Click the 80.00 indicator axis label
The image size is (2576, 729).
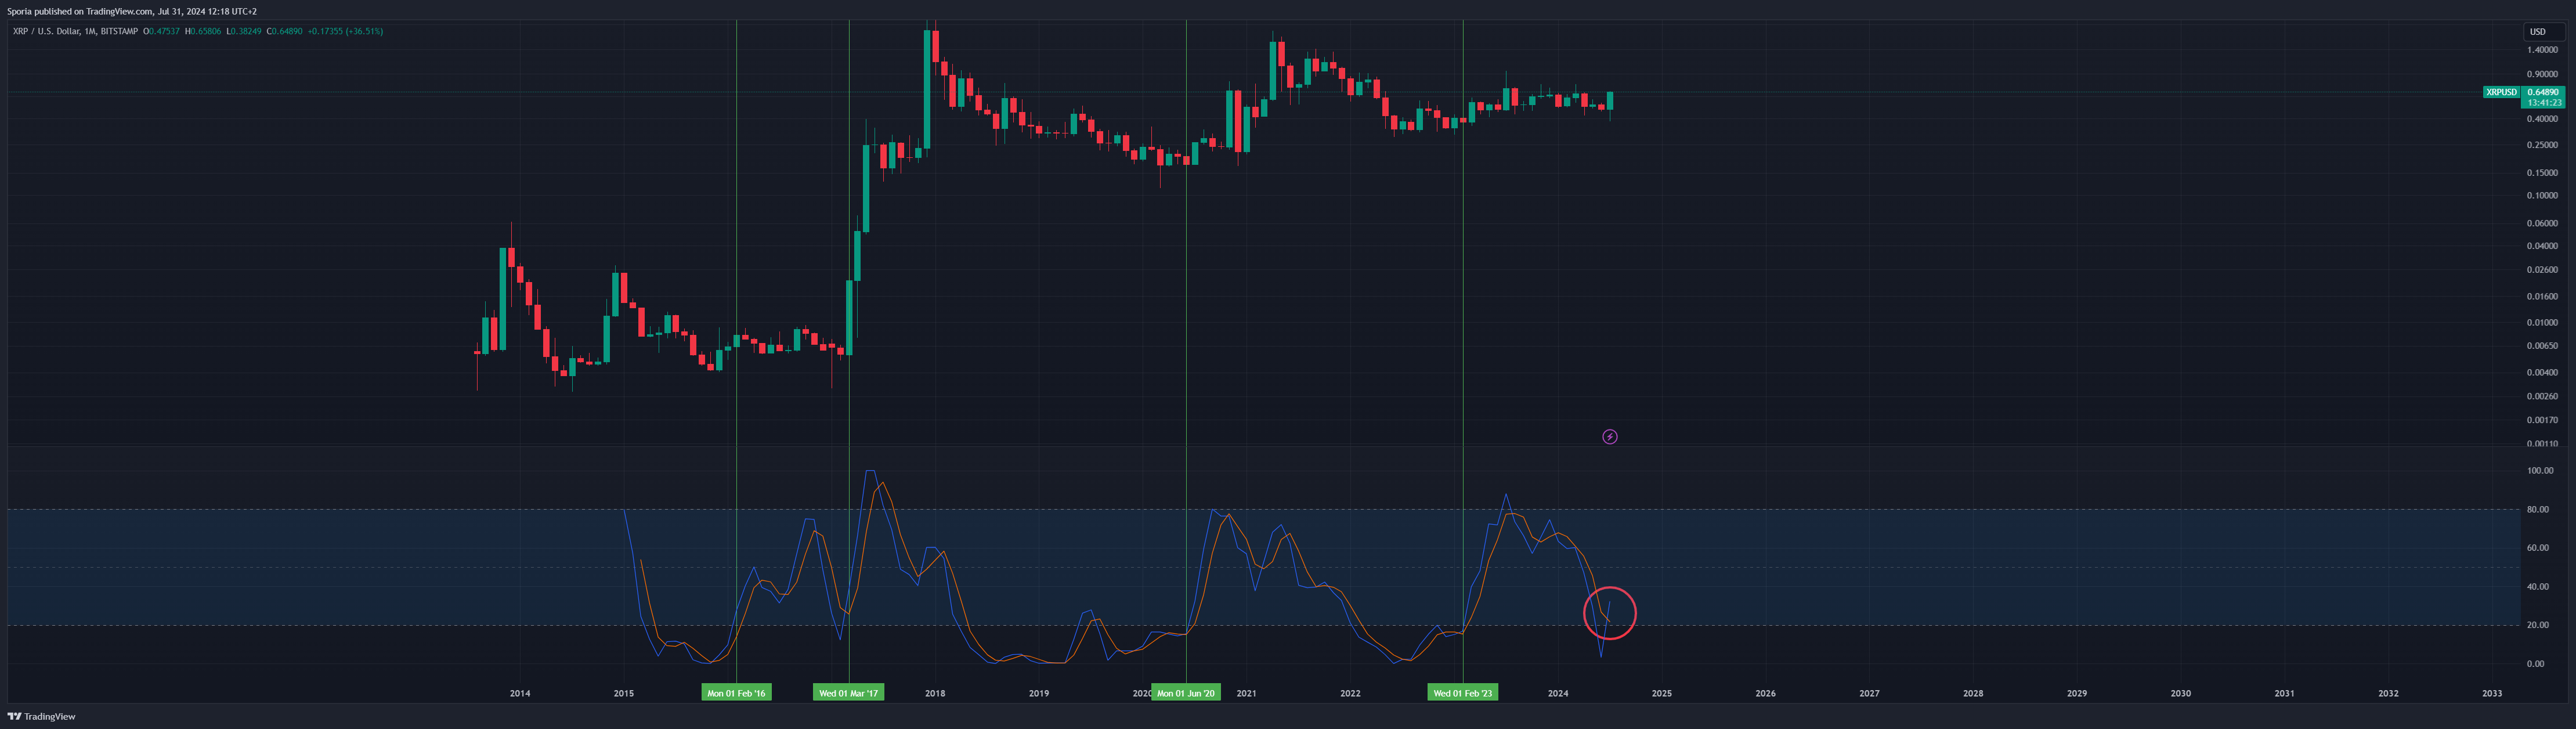pyautogui.click(x=2537, y=510)
